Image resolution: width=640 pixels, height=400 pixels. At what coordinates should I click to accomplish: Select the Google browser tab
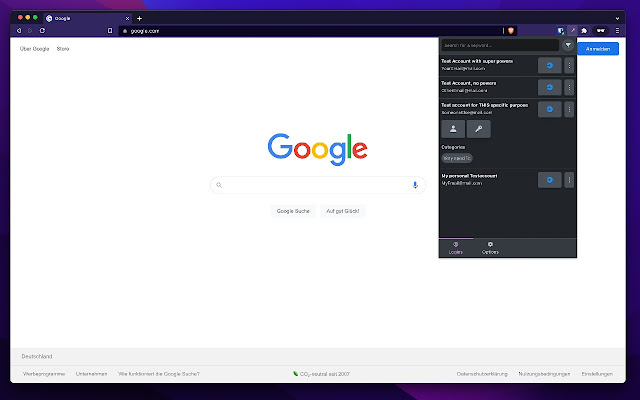click(x=87, y=18)
